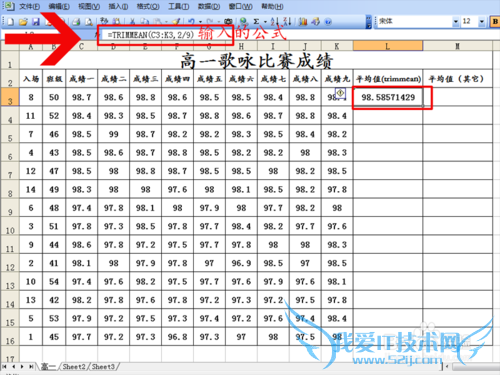This screenshot has width=500, height=375.
Task: Open the font name dropdown arrow
Action: 456,22
